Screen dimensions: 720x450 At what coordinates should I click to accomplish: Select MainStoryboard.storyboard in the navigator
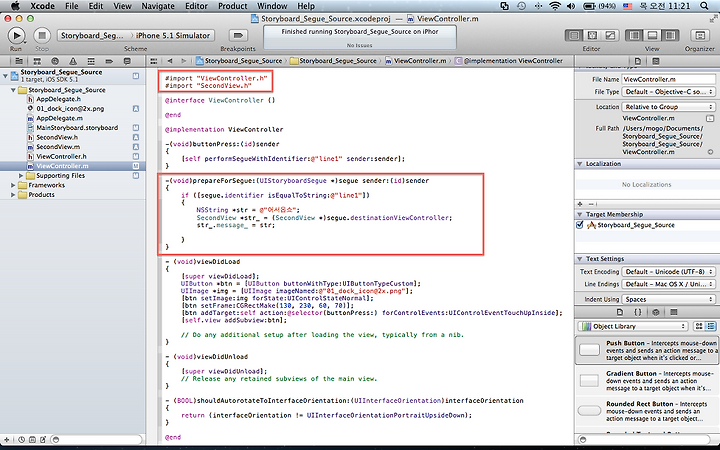[x=77, y=128]
